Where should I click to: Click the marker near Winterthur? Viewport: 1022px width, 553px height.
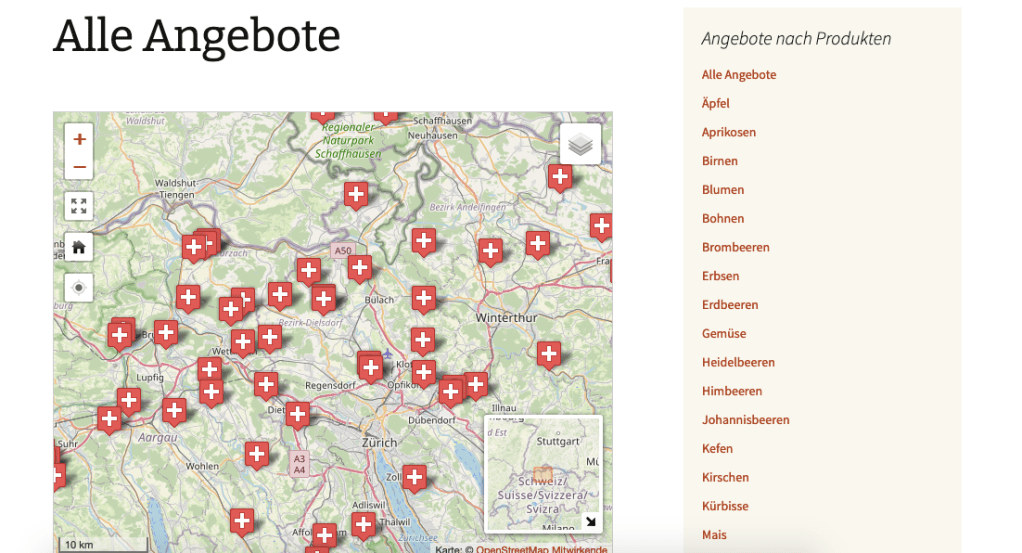tap(548, 353)
